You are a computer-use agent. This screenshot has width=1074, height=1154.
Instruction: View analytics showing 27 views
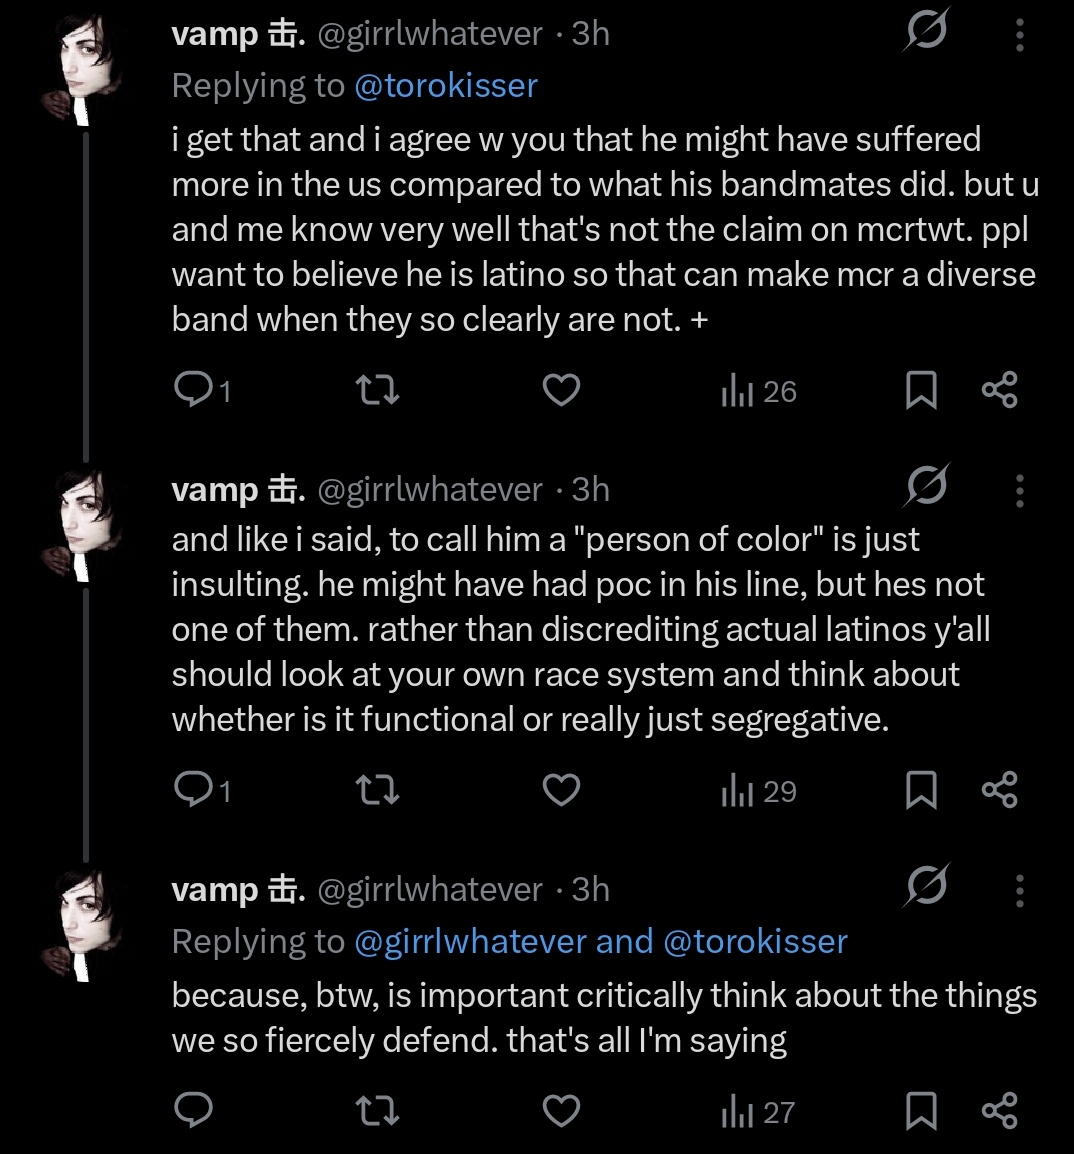point(759,1113)
